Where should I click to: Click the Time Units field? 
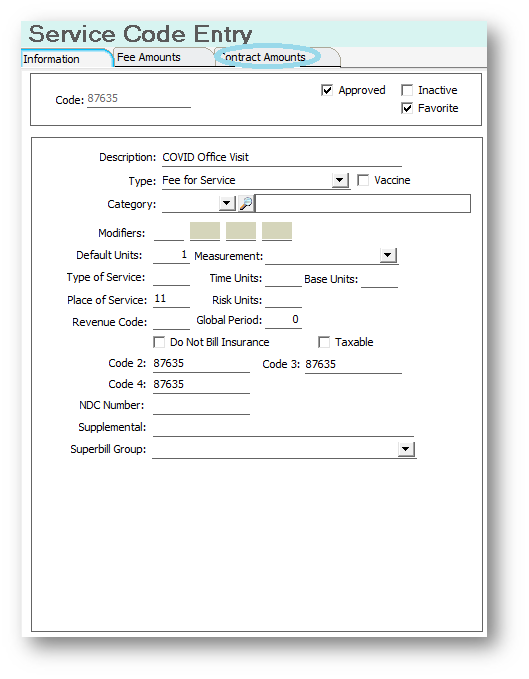coord(283,278)
